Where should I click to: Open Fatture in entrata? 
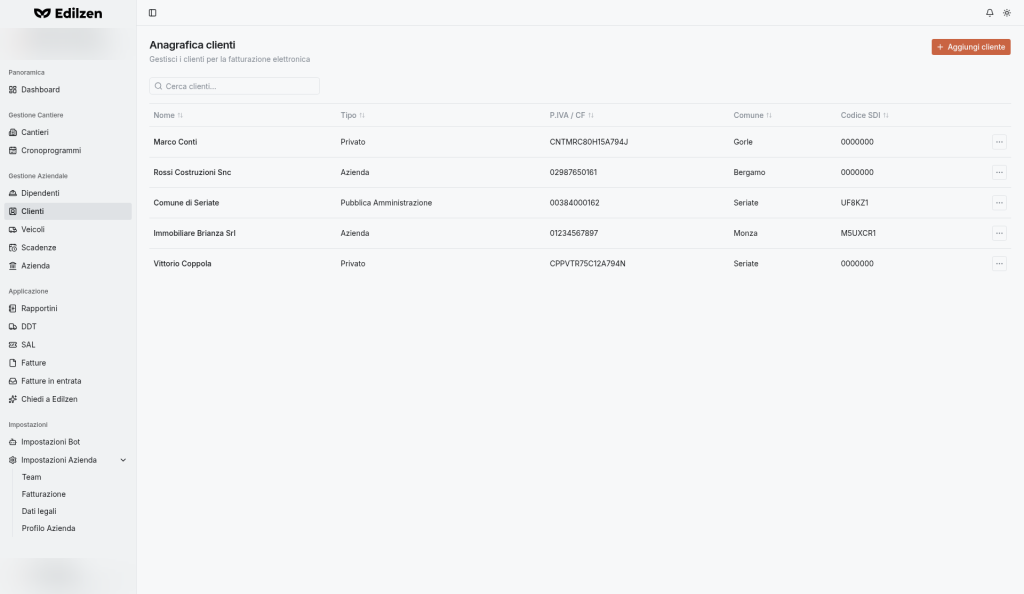click(x=68, y=381)
